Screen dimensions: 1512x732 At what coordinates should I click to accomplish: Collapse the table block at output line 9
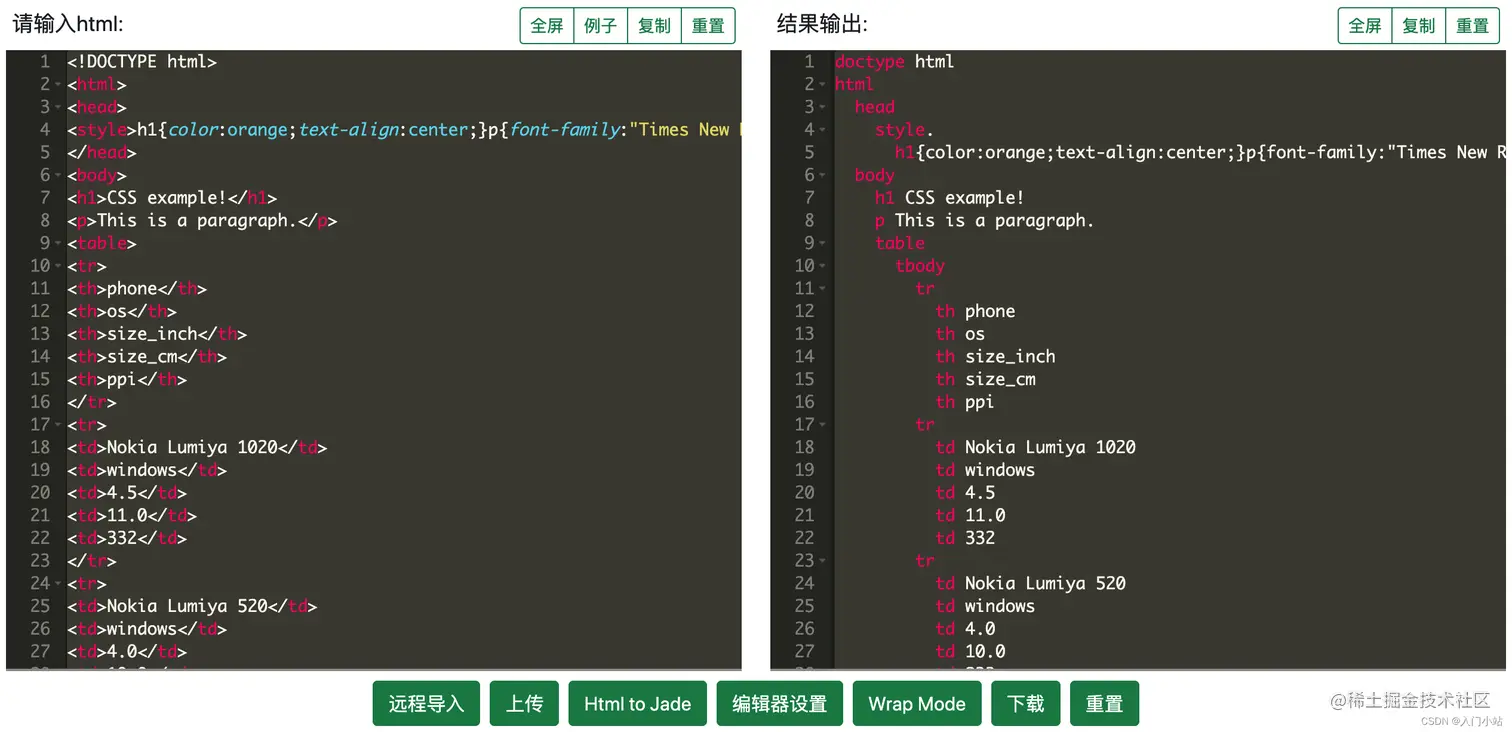[823, 244]
